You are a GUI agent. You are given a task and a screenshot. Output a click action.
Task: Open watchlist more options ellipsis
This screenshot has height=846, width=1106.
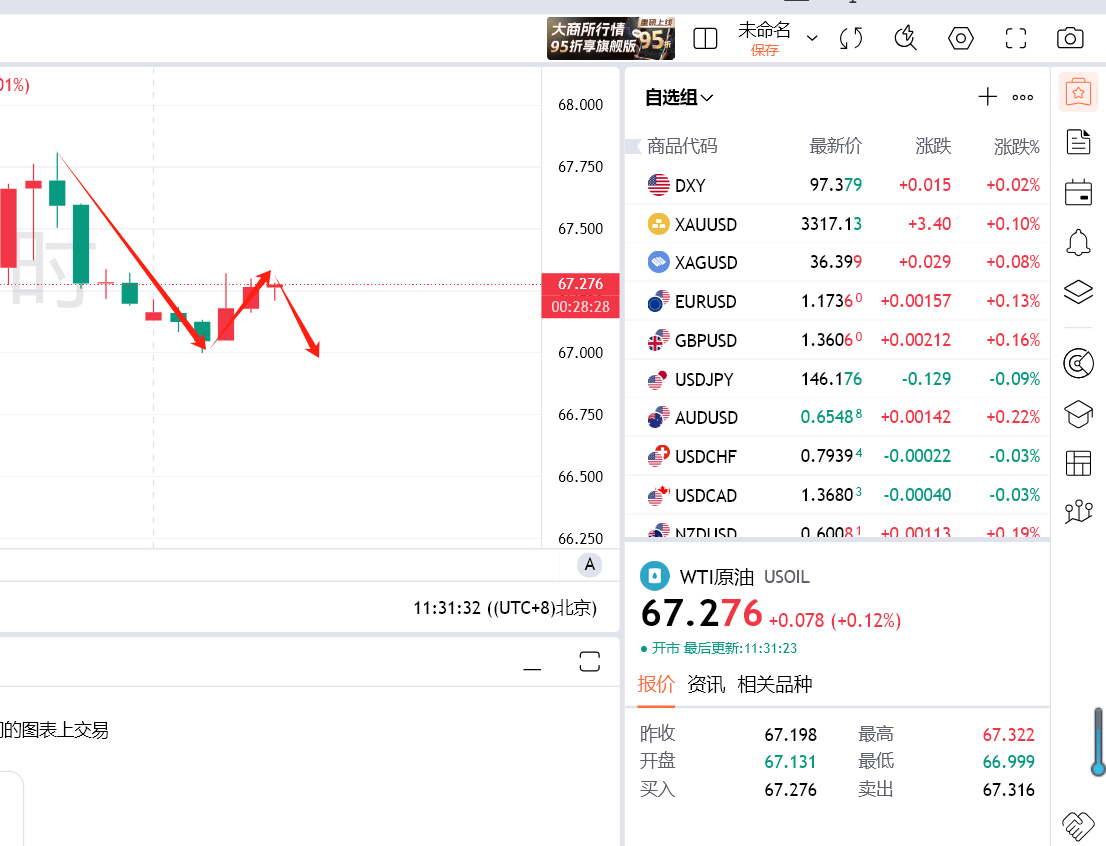click(1022, 97)
